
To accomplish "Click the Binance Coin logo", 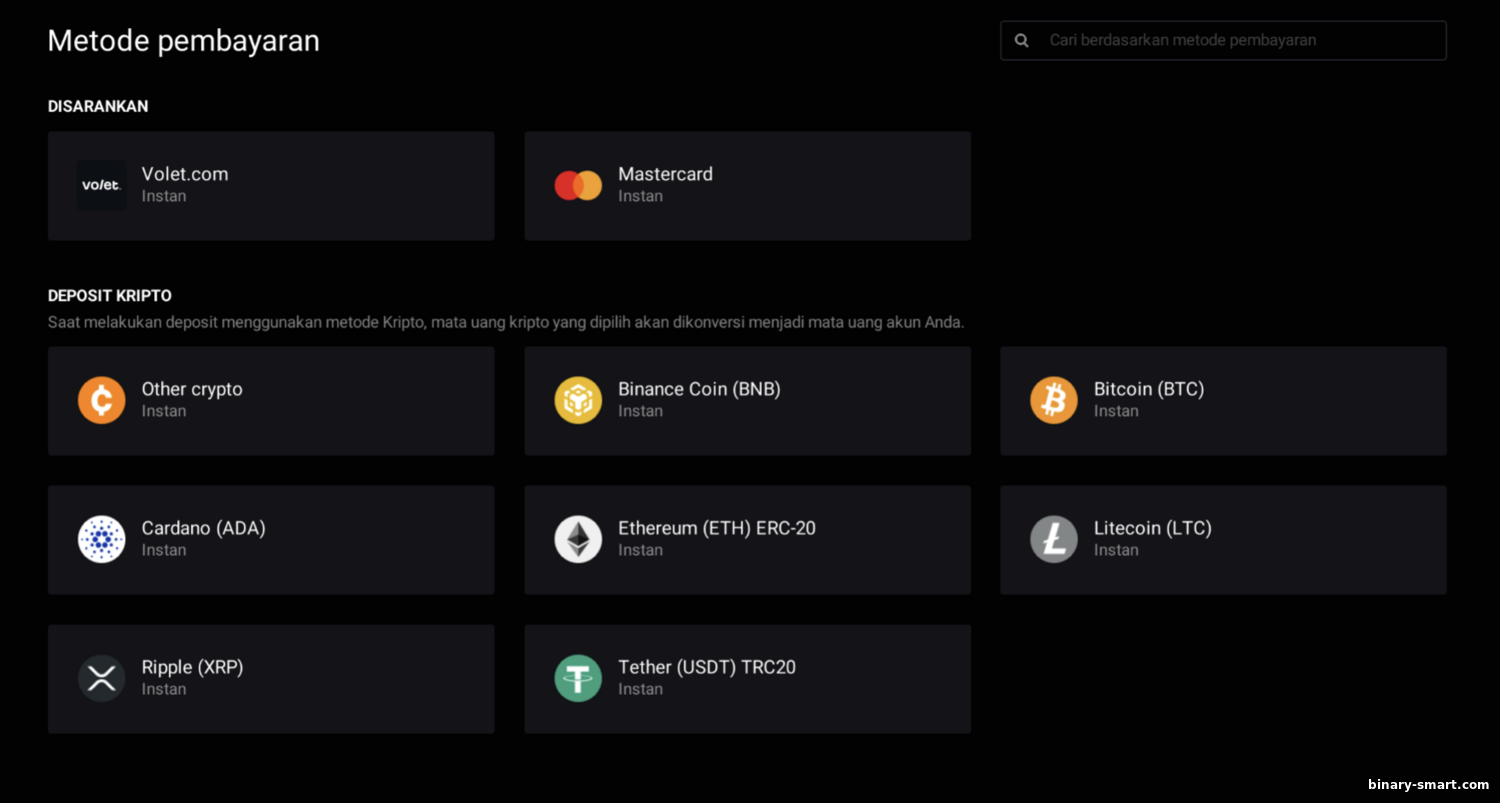I will coord(578,400).
